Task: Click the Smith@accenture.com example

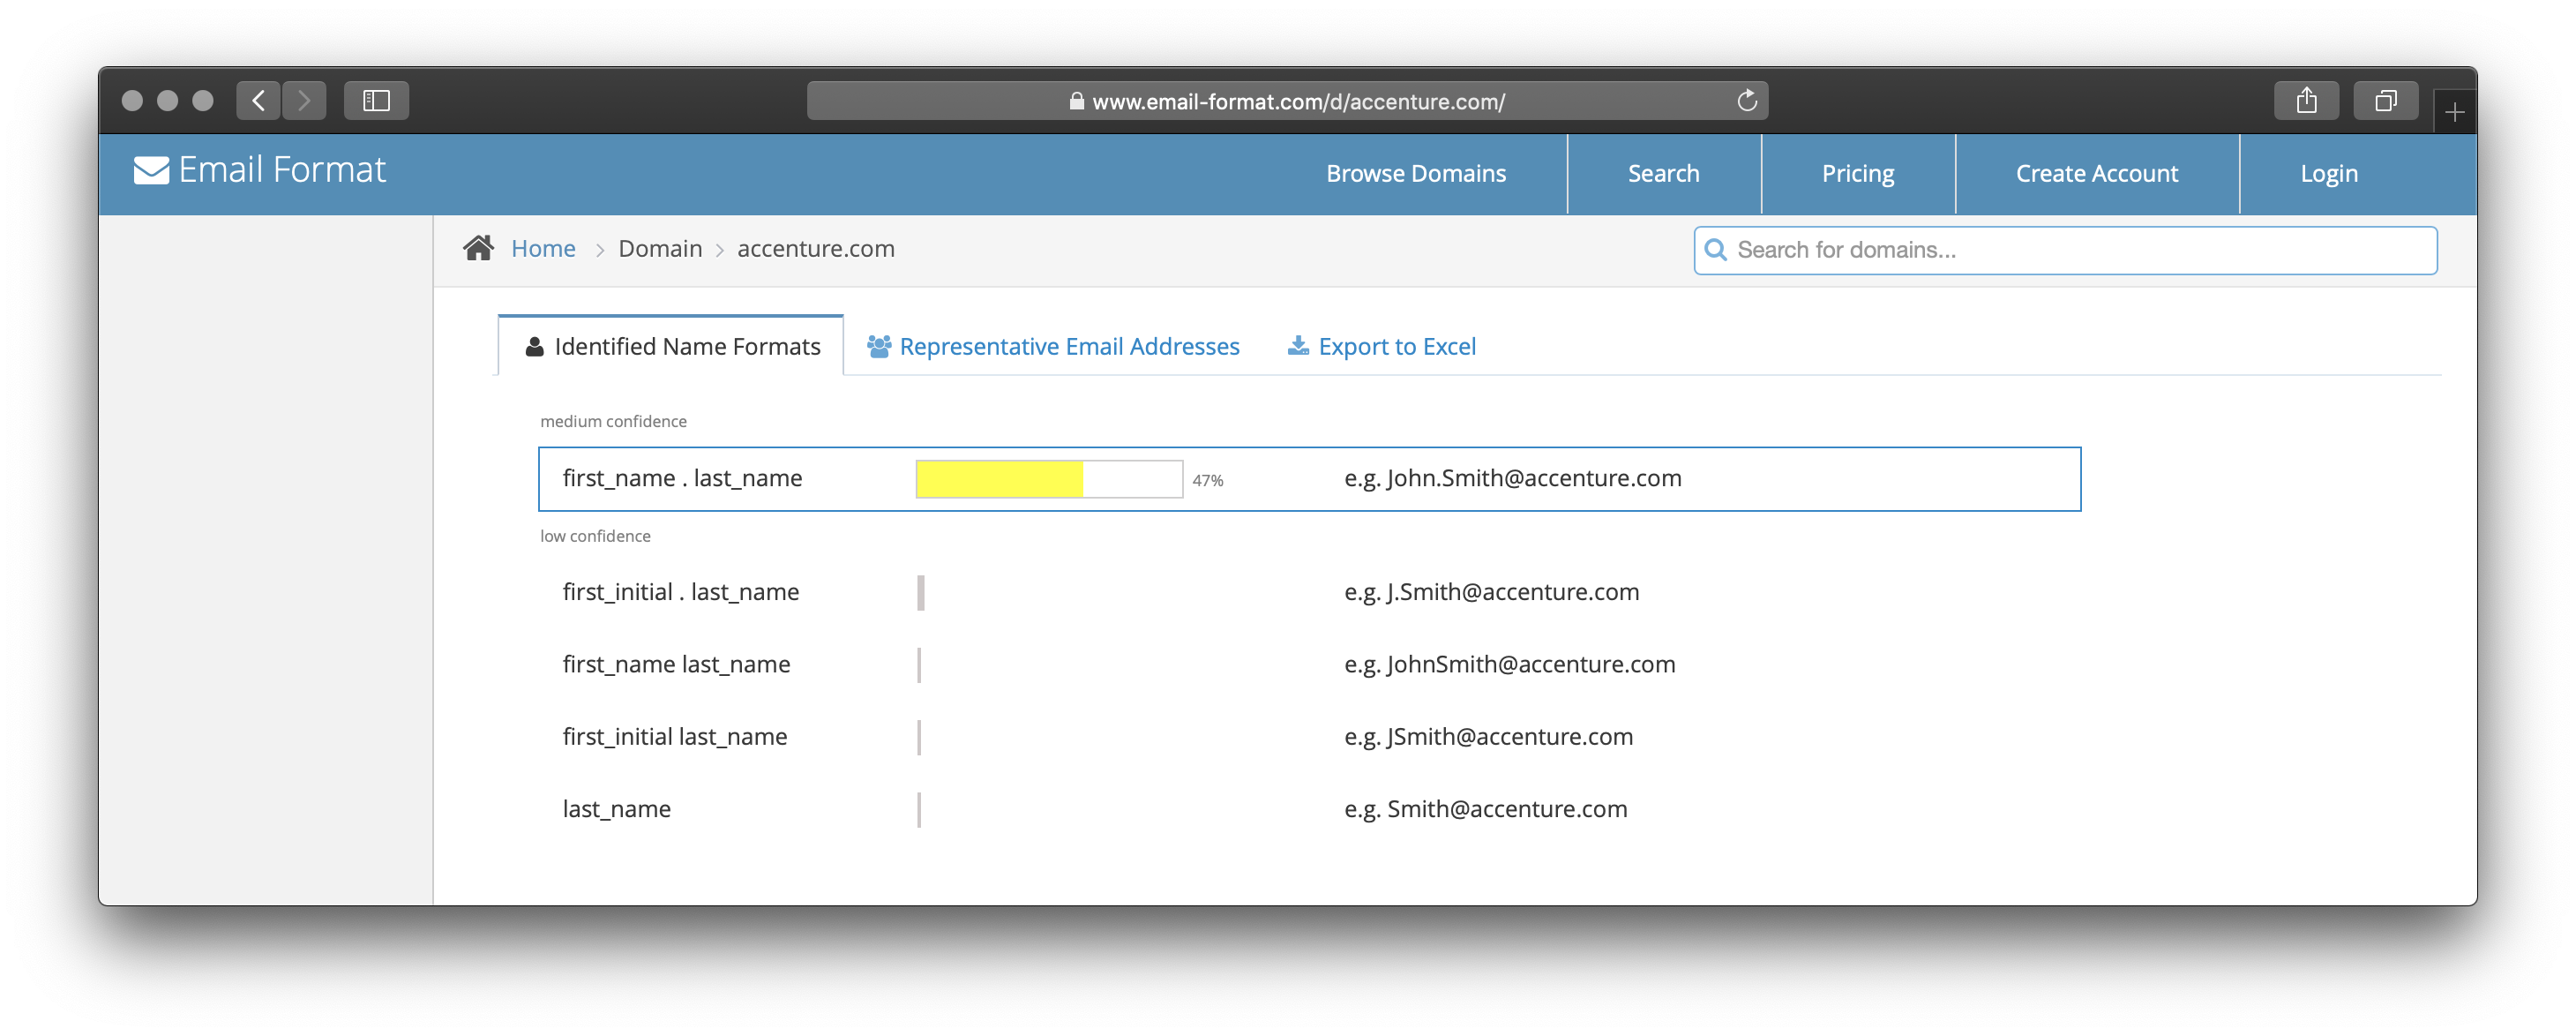Action: (1506, 810)
